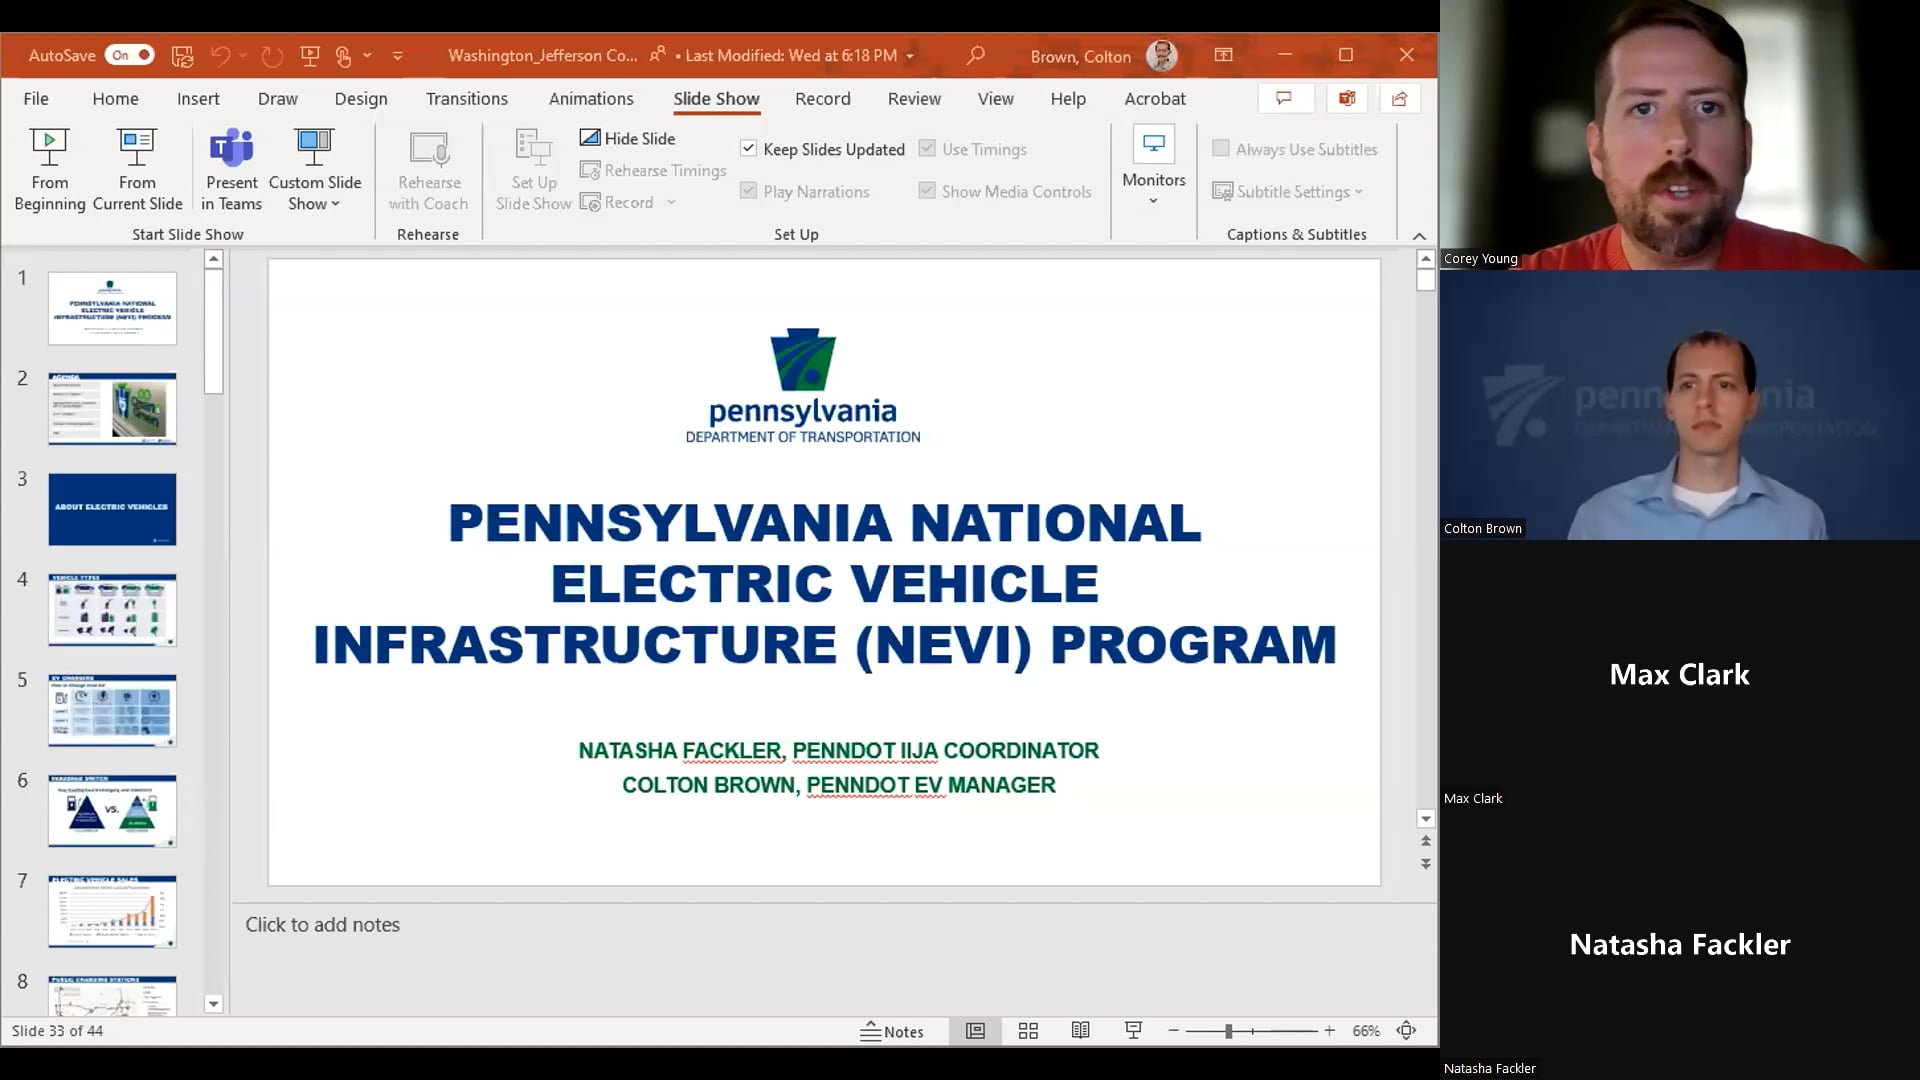Viewport: 1920px width, 1080px height.
Task: Open the Review tab
Action: 914,98
